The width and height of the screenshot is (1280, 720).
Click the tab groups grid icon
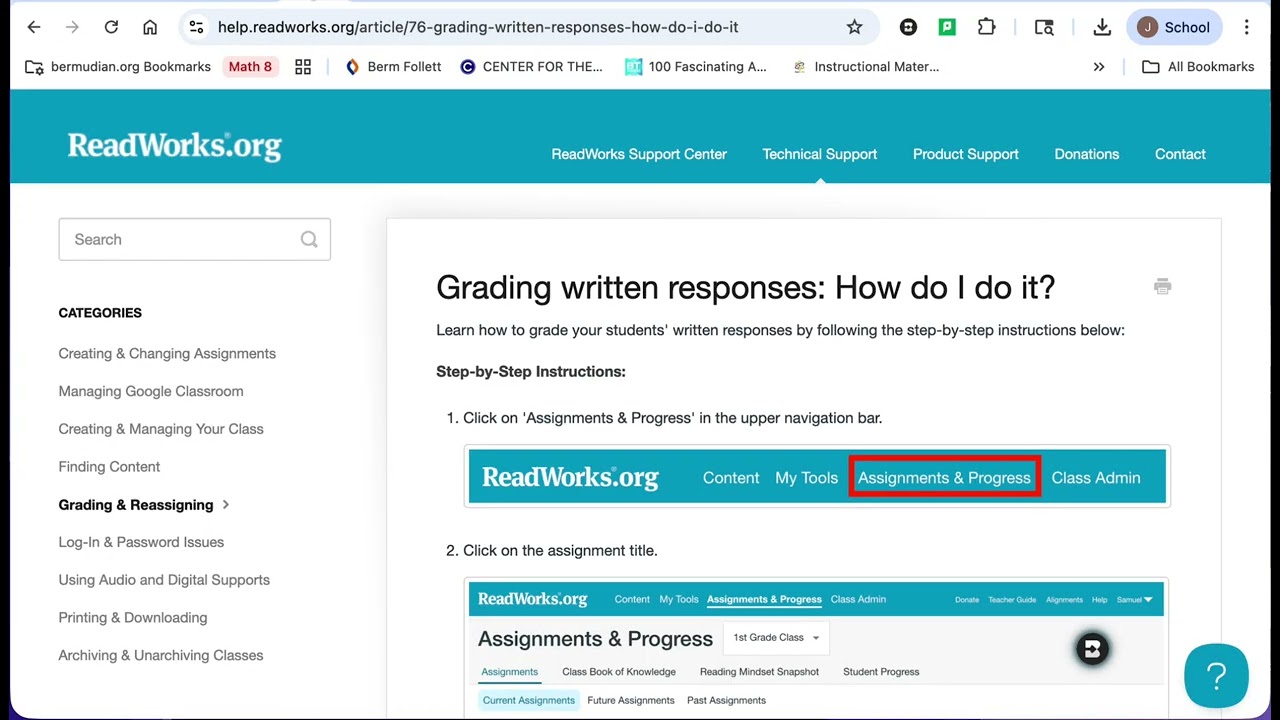point(303,66)
